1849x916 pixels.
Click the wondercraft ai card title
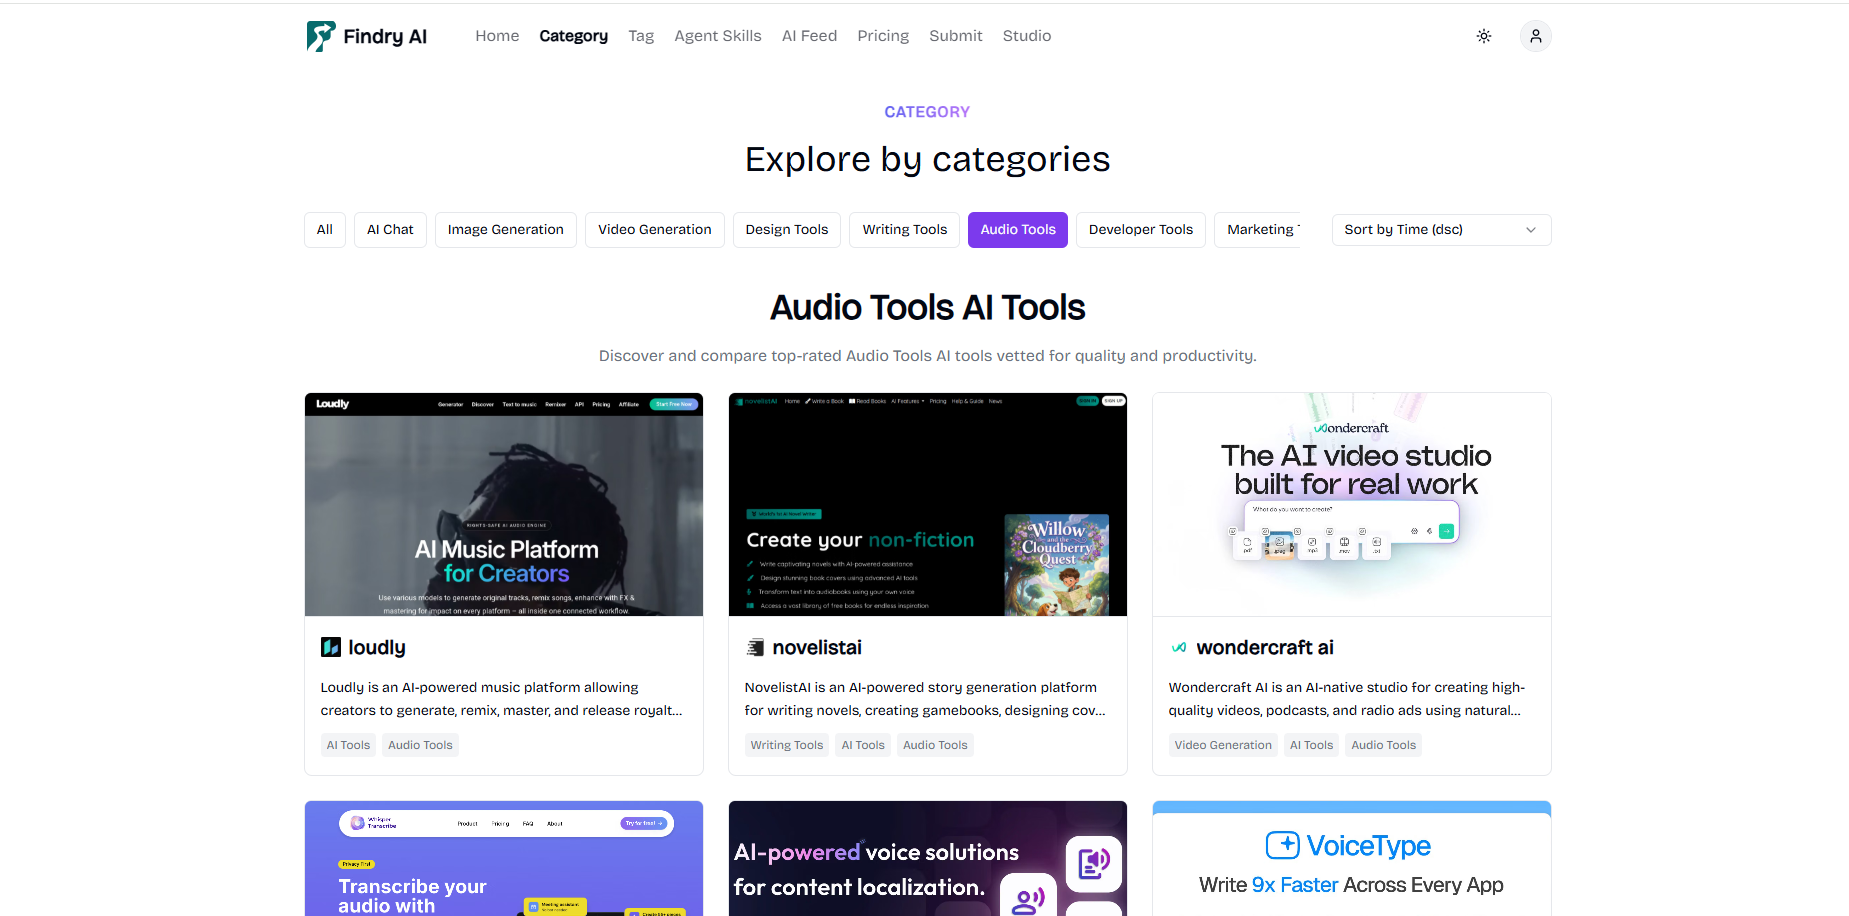tap(1265, 647)
